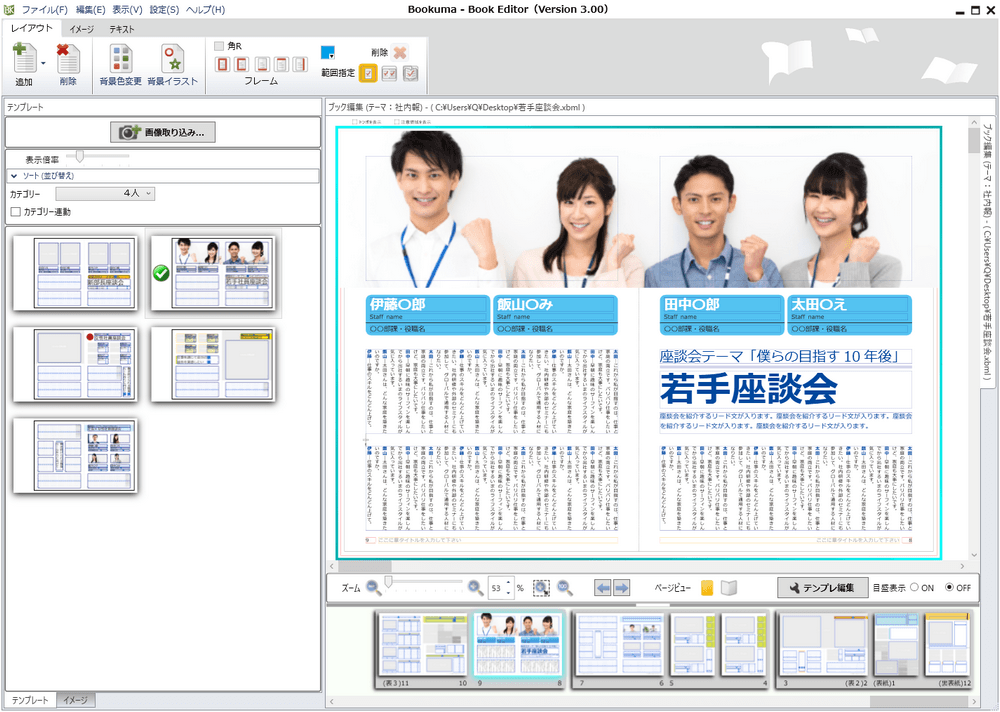Image resolution: width=1000 pixels, height=712 pixels.
Task: Switch to the テキスト ribbon tab
Action: point(122,30)
